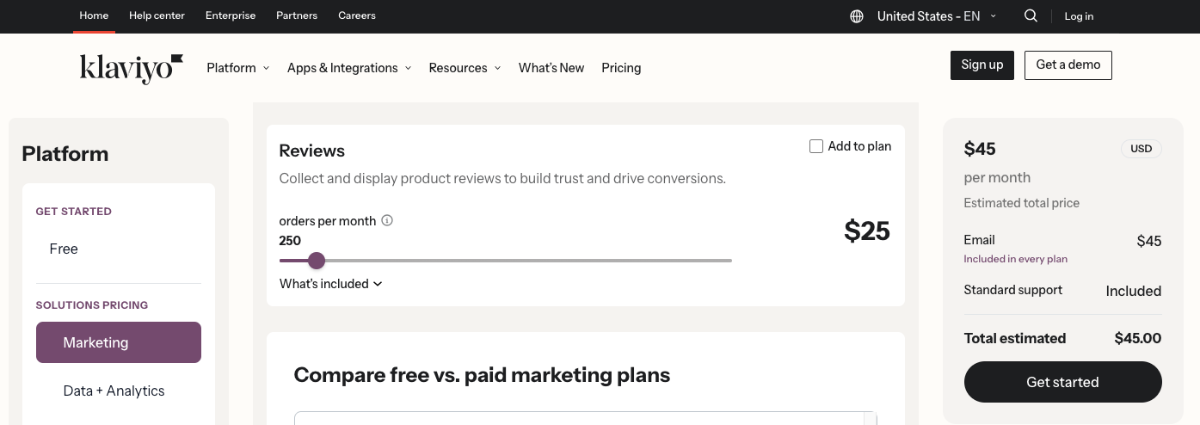Click the 'Total estimated' label
1200x425 pixels.
(x=1015, y=338)
